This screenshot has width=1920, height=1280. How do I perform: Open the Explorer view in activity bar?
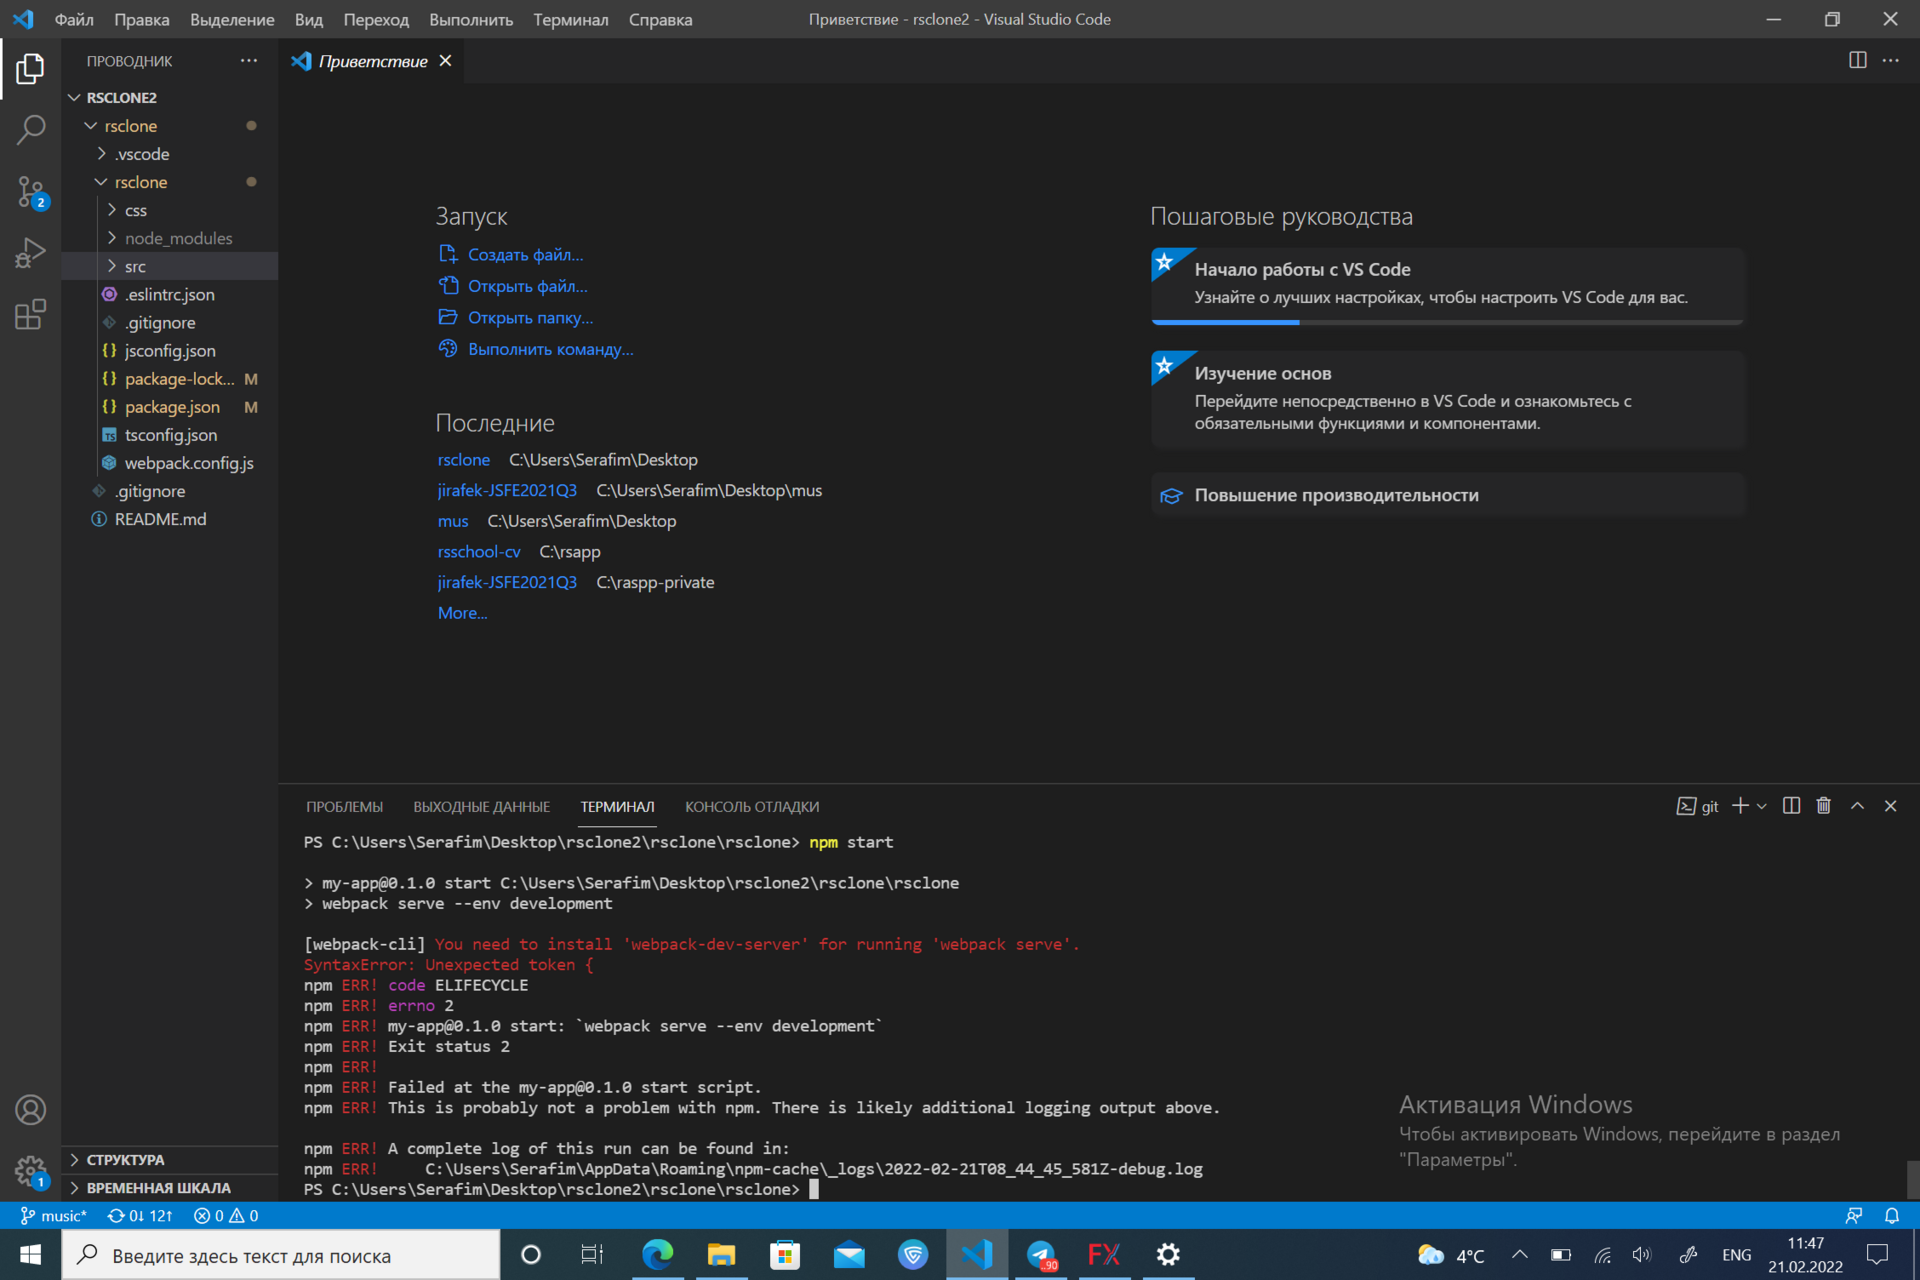(x=30, y=69)
